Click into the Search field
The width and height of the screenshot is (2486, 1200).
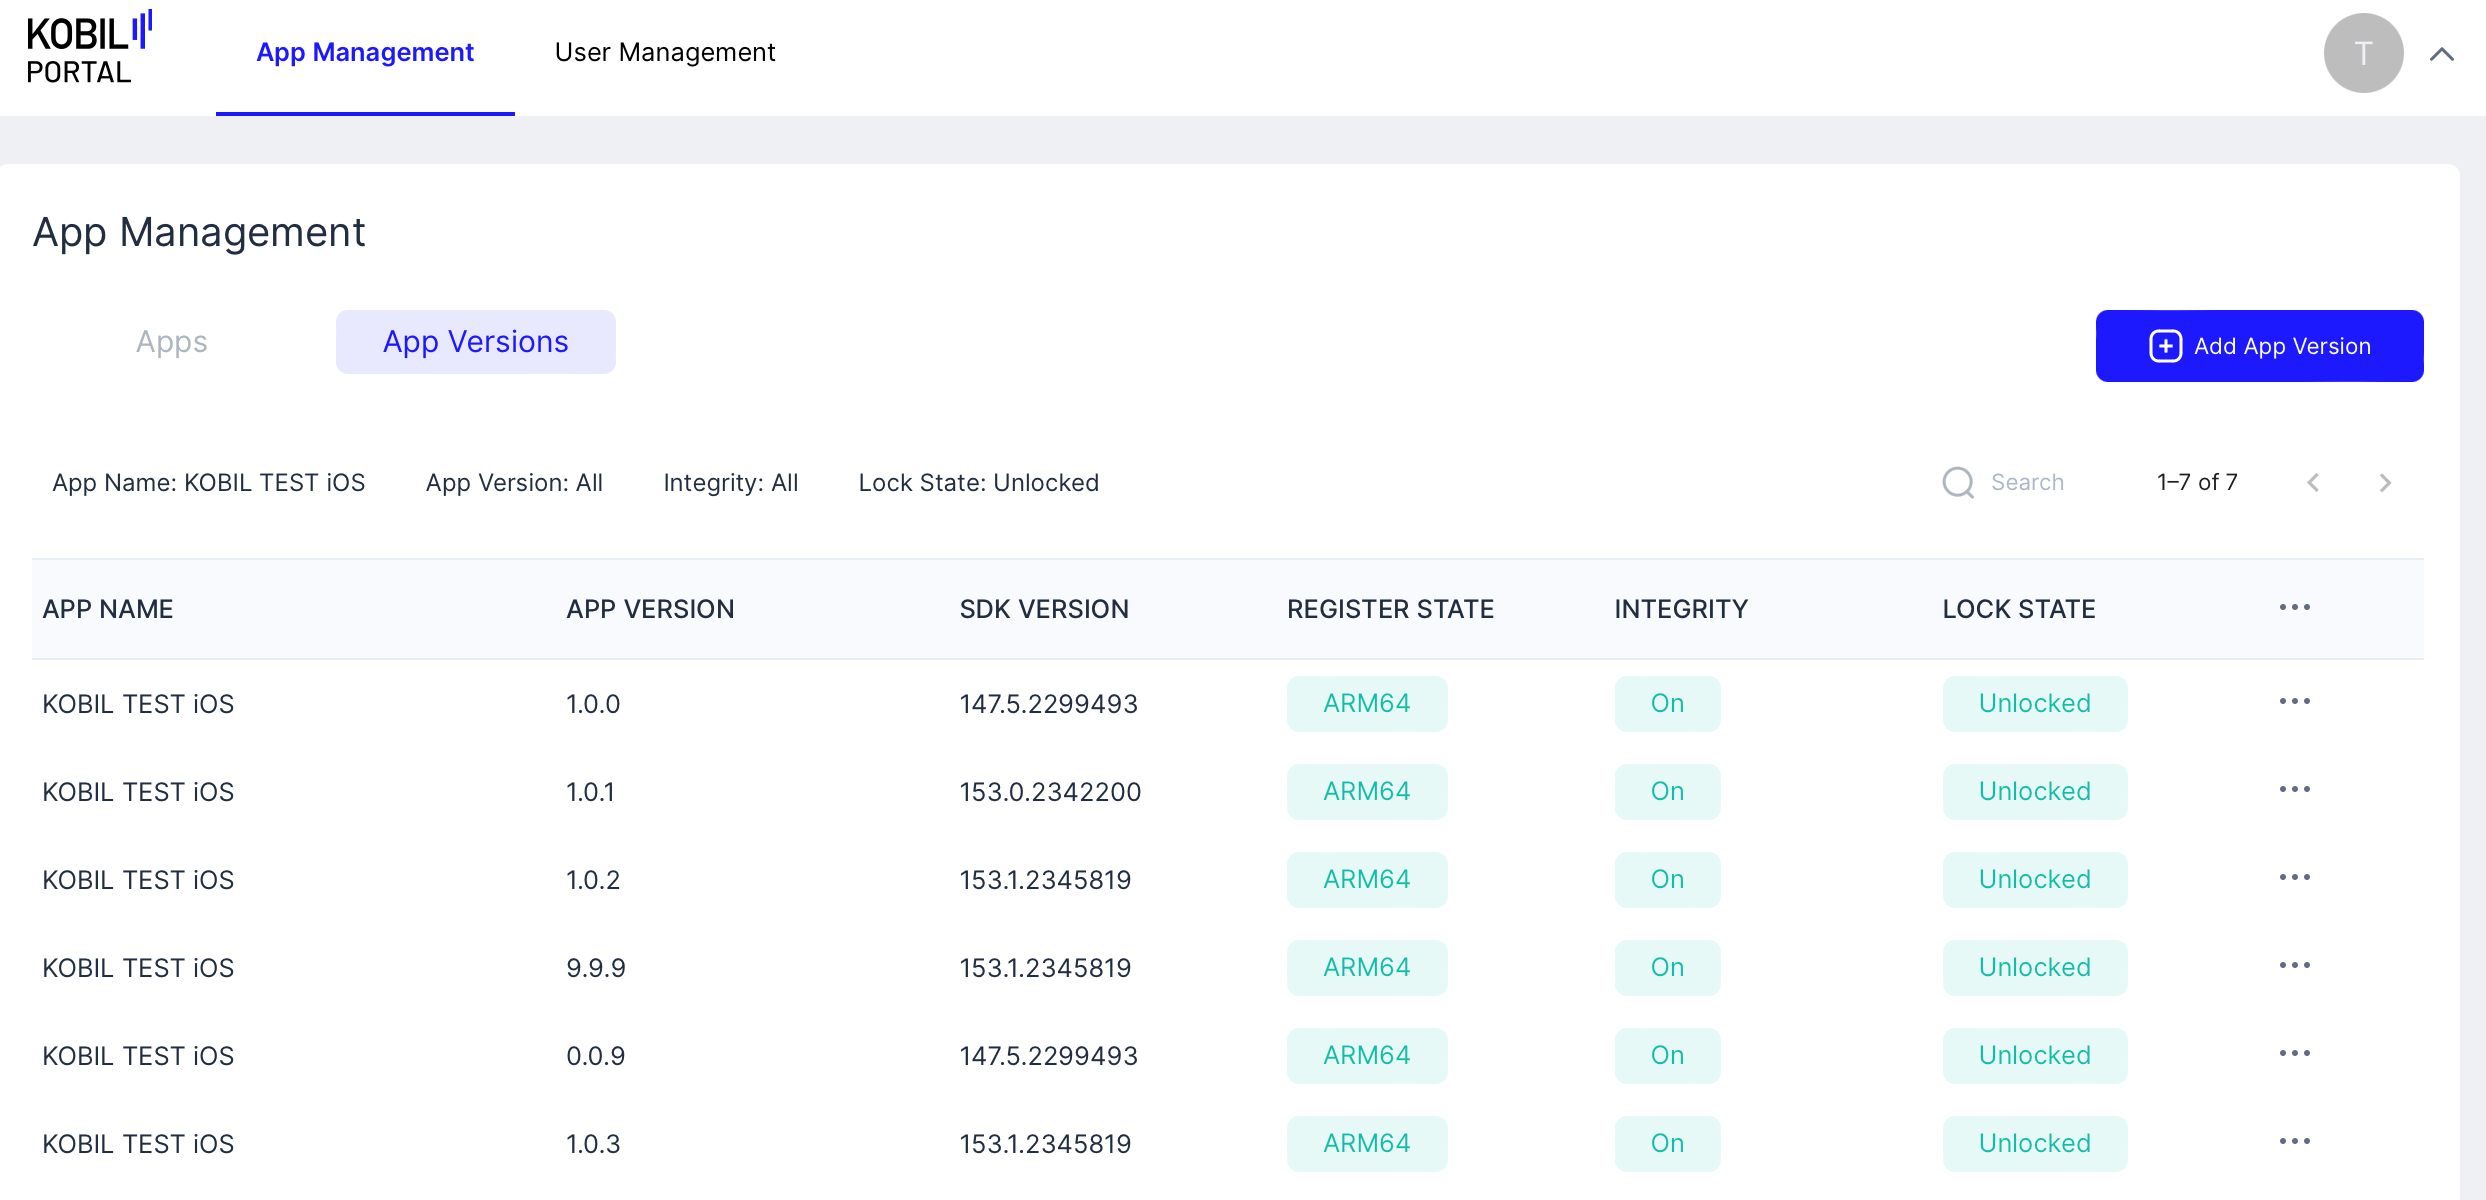pyautogui.click(x=2028, y=483)
